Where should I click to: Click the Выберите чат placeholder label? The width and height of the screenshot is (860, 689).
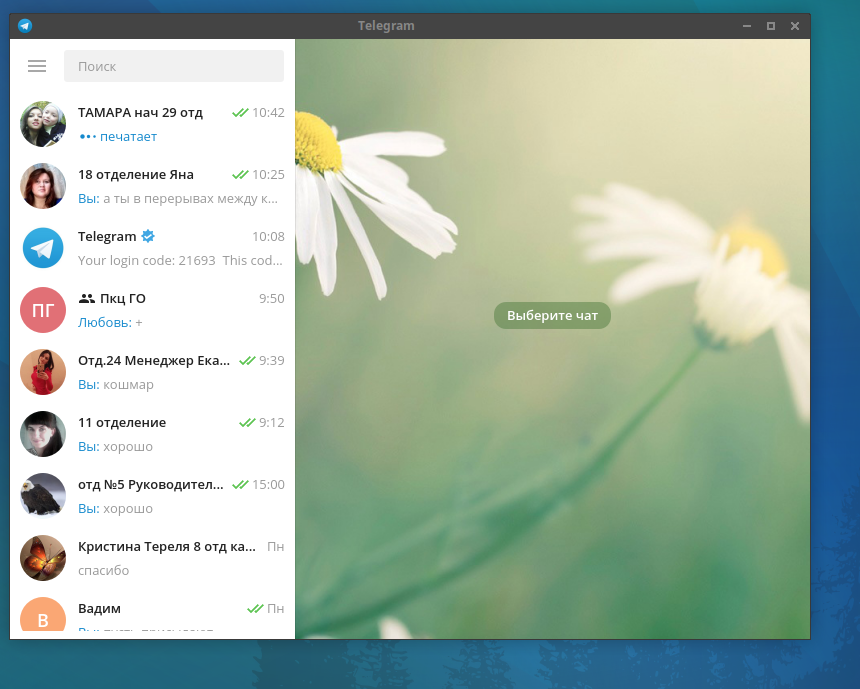pyautogui.click(x=552, y=315)
